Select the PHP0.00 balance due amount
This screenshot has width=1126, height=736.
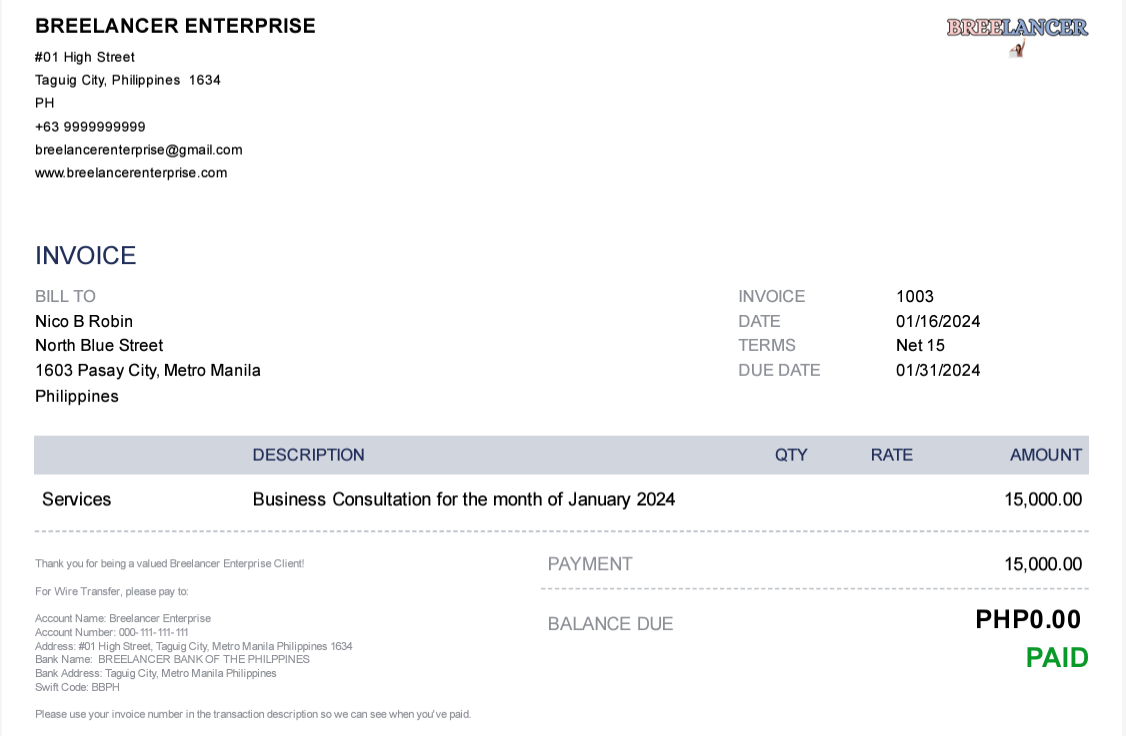click(1028, 620)
